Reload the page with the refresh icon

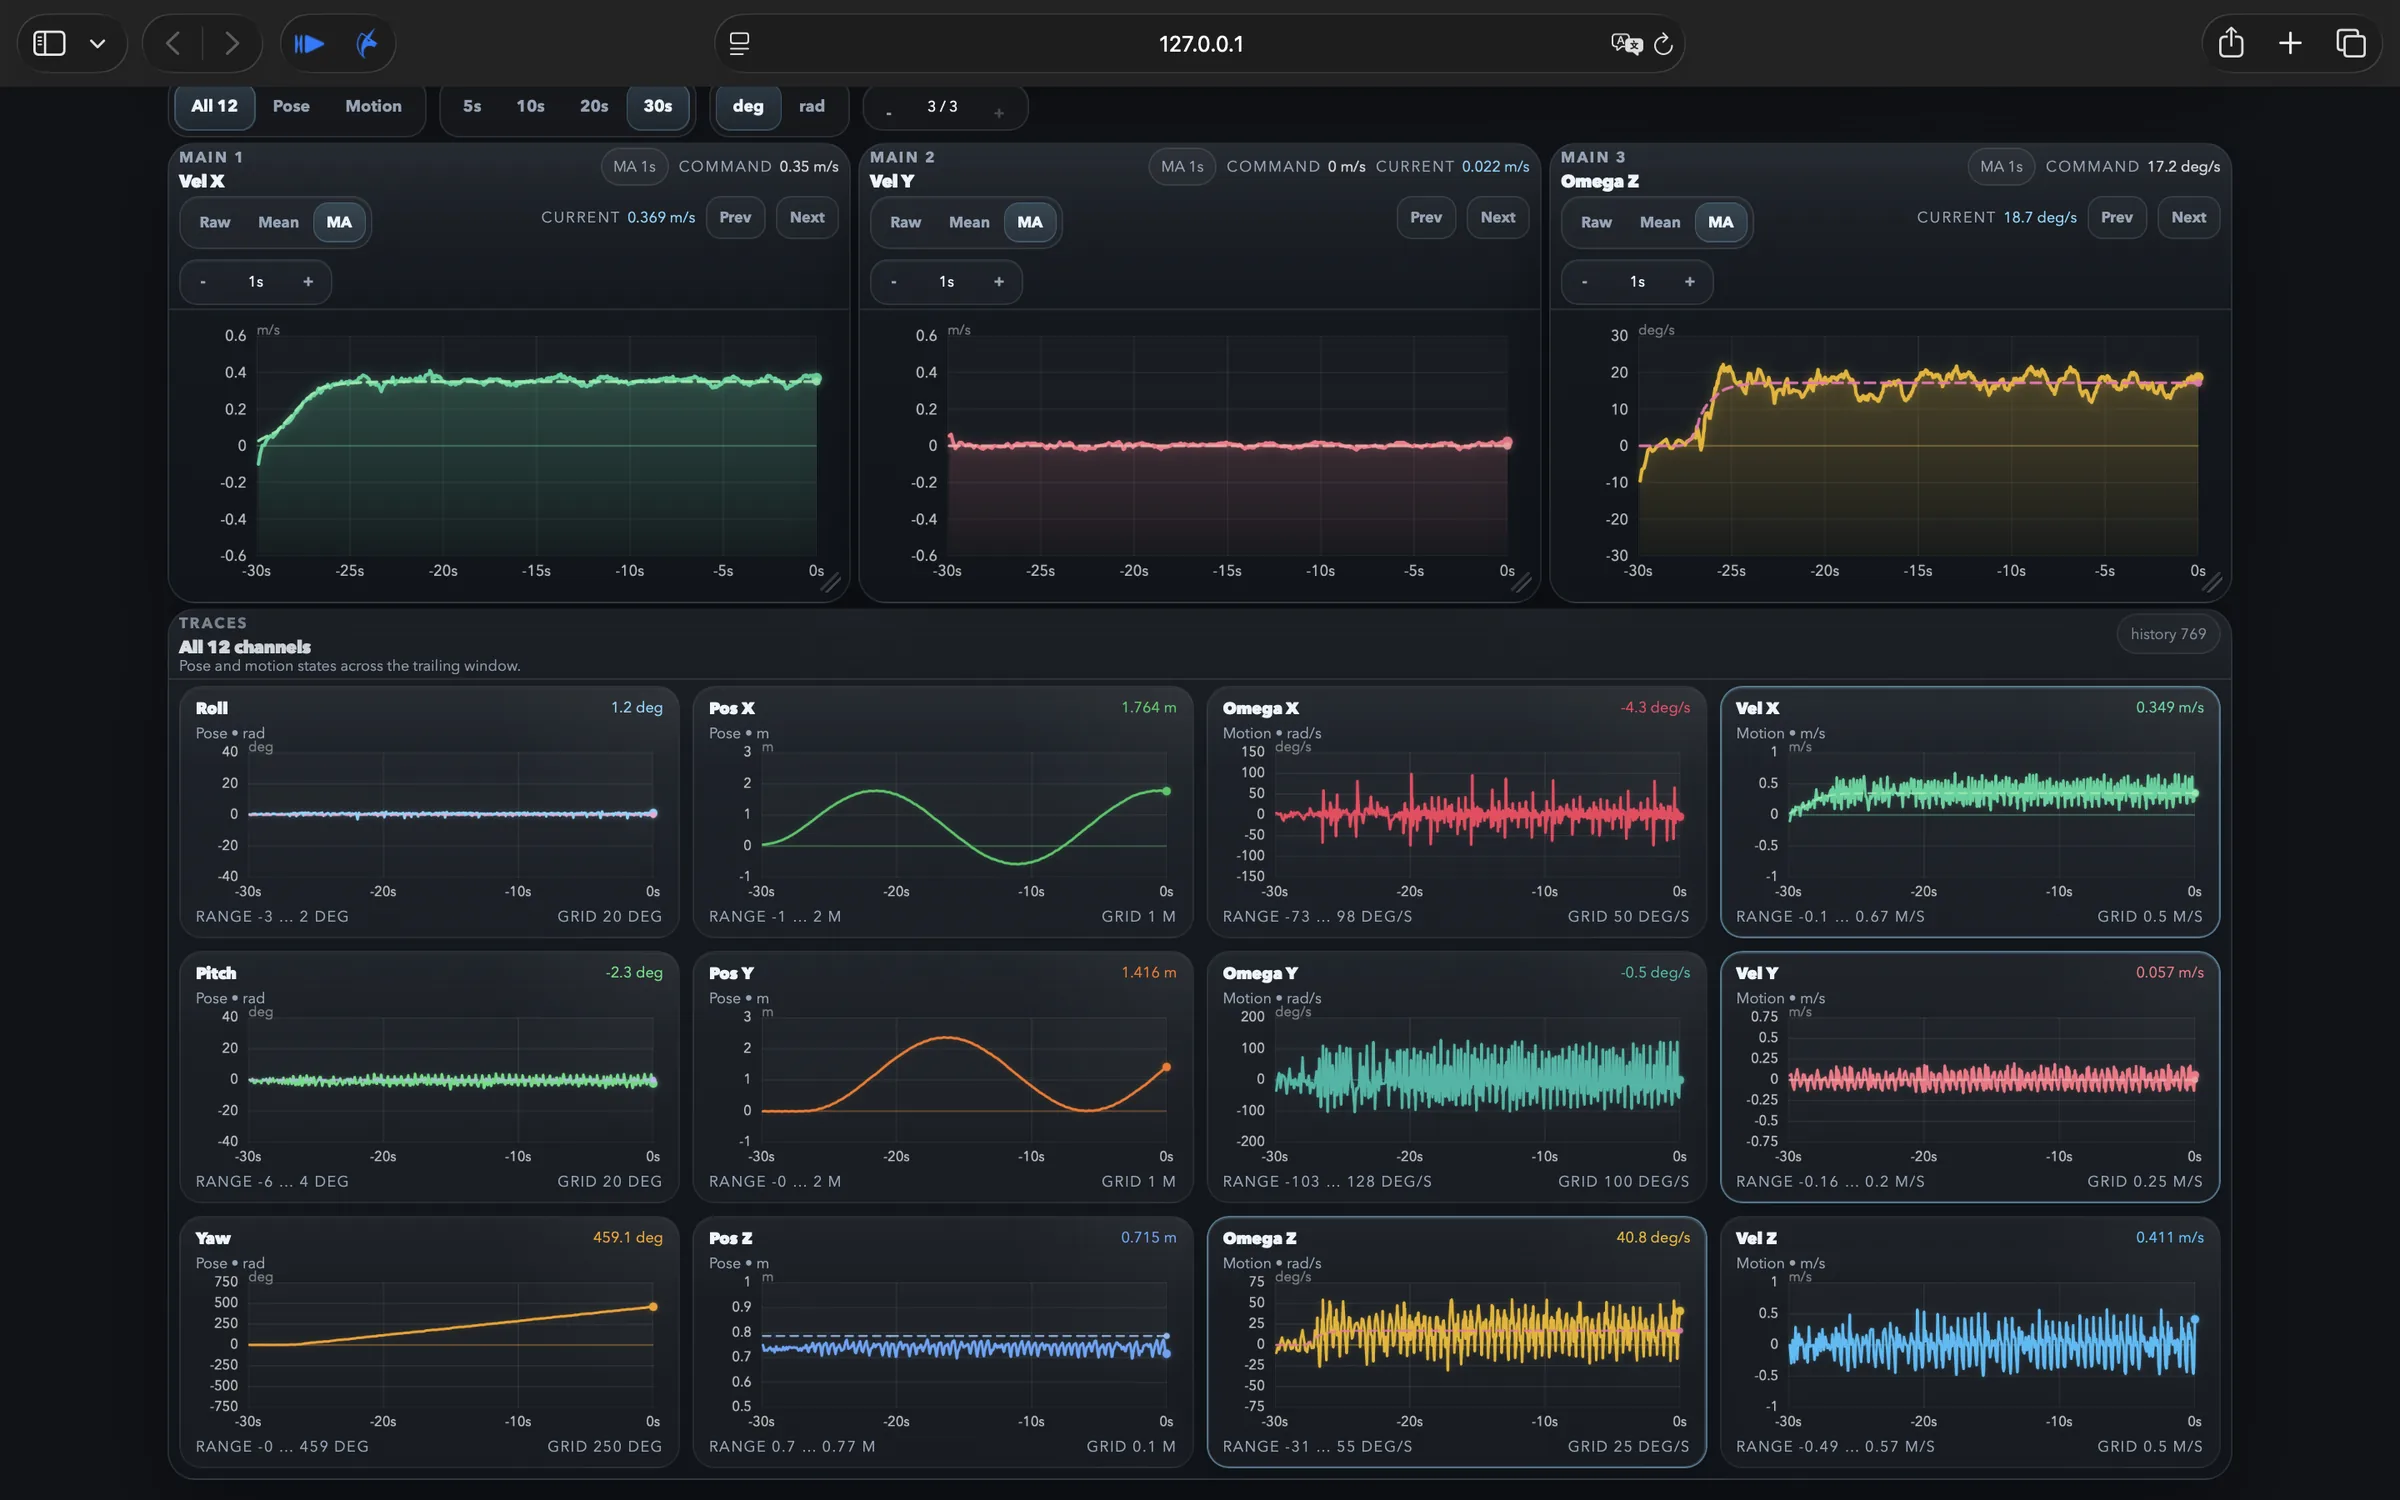click(x=1663, y=43)
